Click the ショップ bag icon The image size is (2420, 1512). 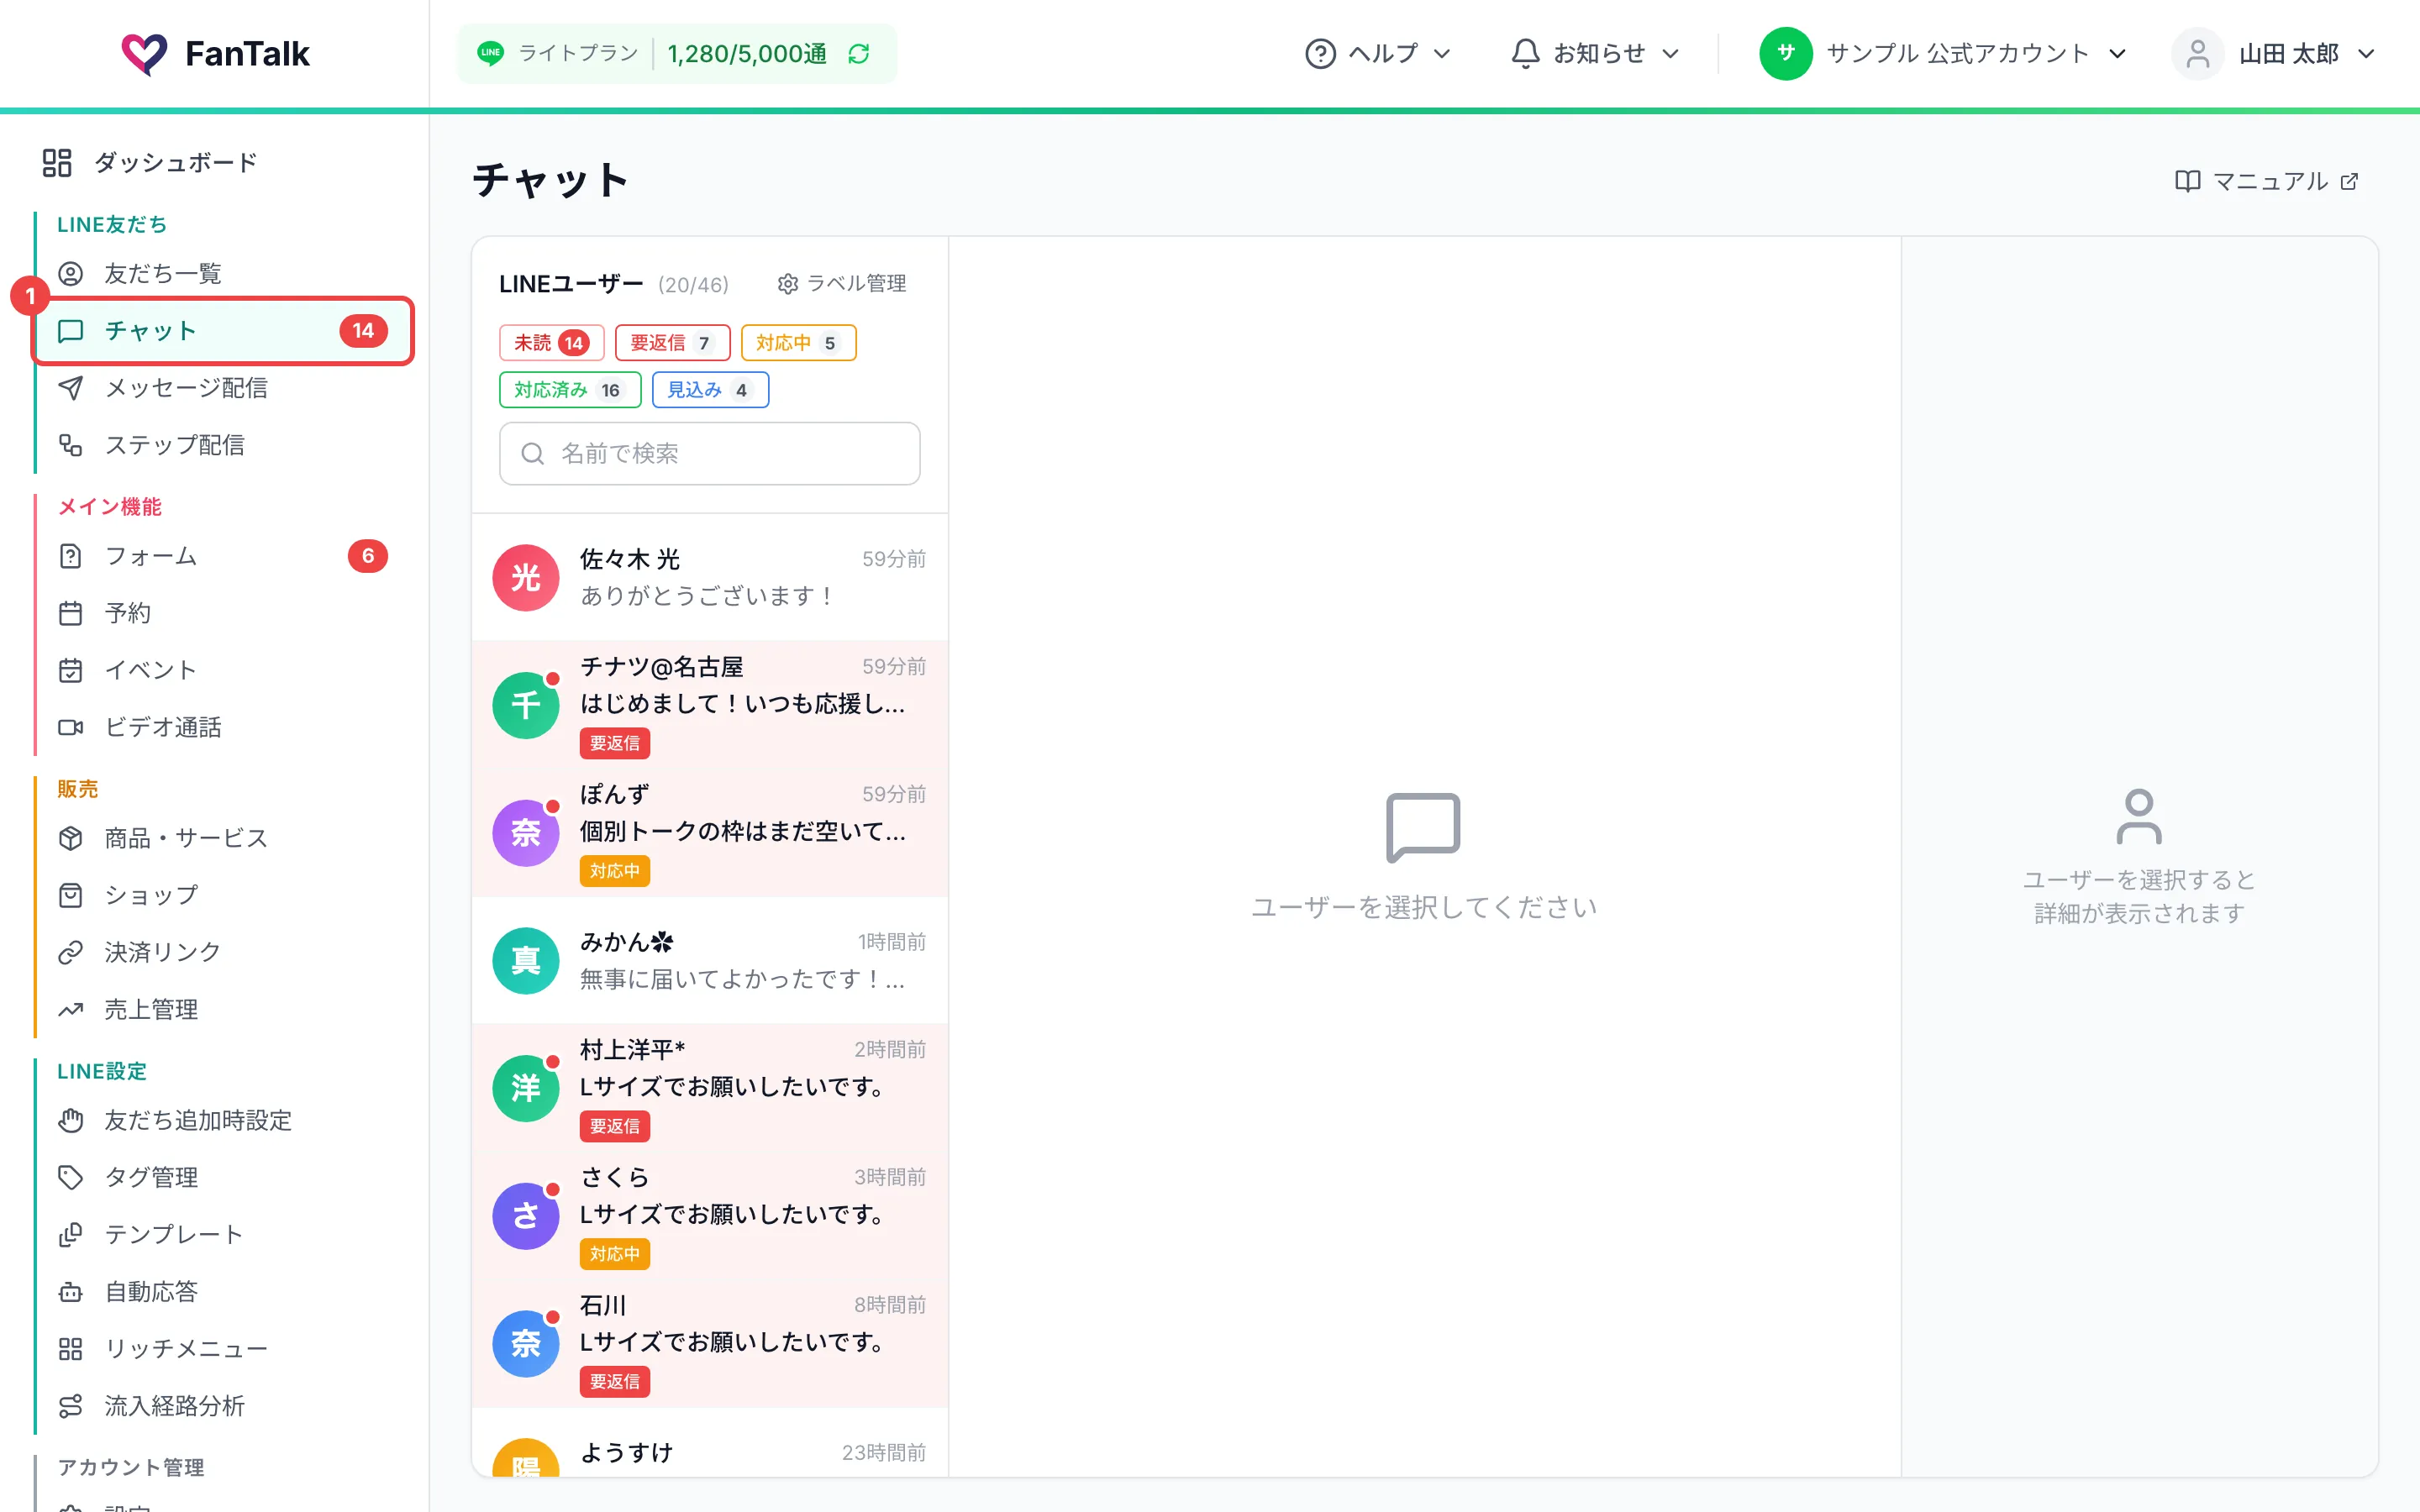(70, 895)
